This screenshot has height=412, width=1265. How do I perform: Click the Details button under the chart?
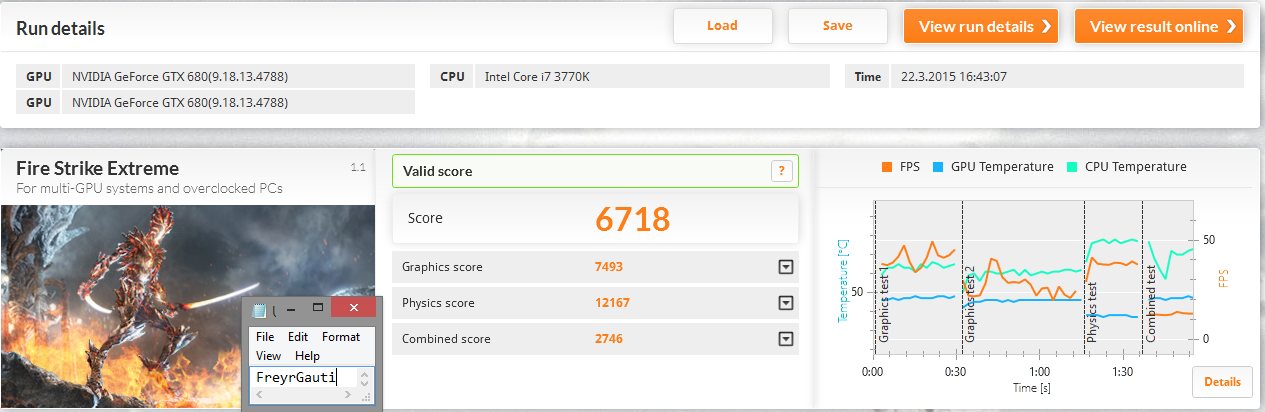1221,382
